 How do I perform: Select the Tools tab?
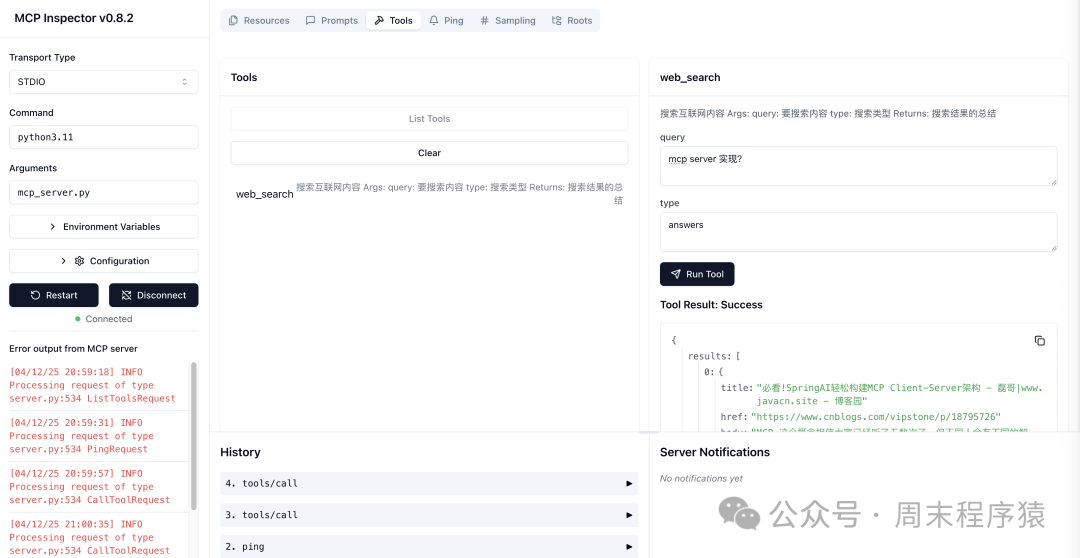pyautogui.click(x=393, y=21)
